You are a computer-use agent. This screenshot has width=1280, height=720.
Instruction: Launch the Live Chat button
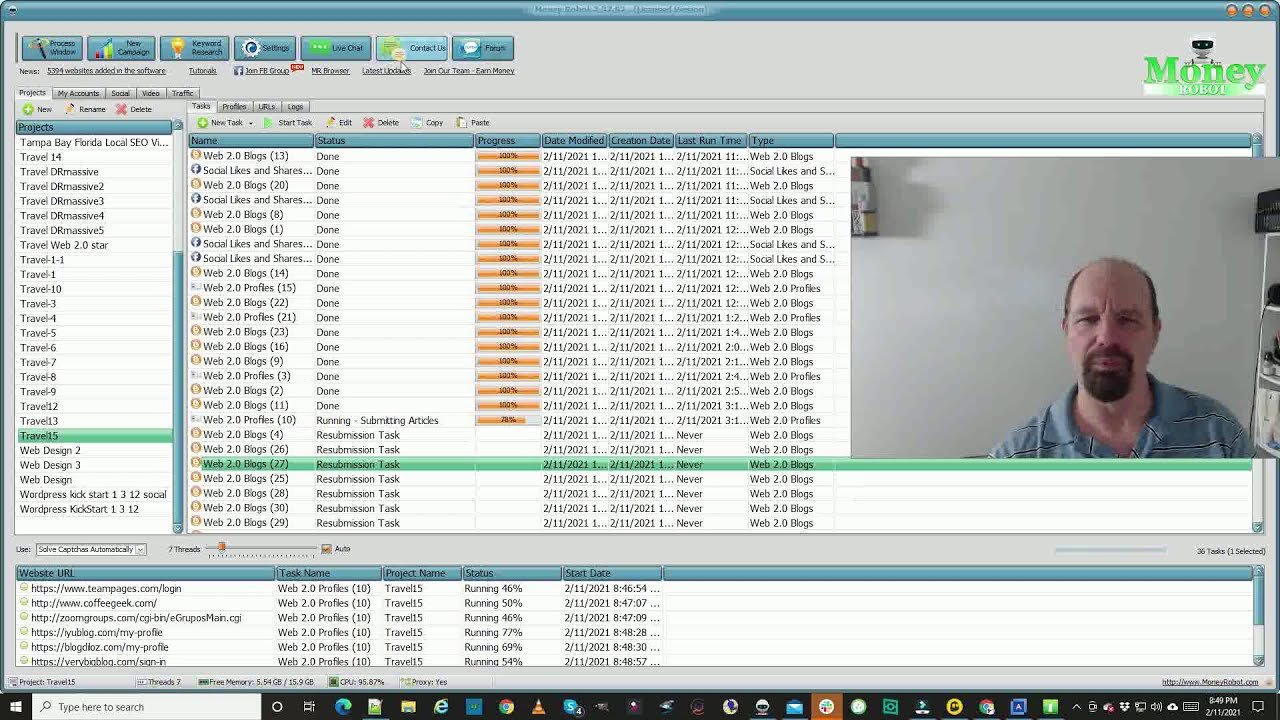click(x=336, y=48)
